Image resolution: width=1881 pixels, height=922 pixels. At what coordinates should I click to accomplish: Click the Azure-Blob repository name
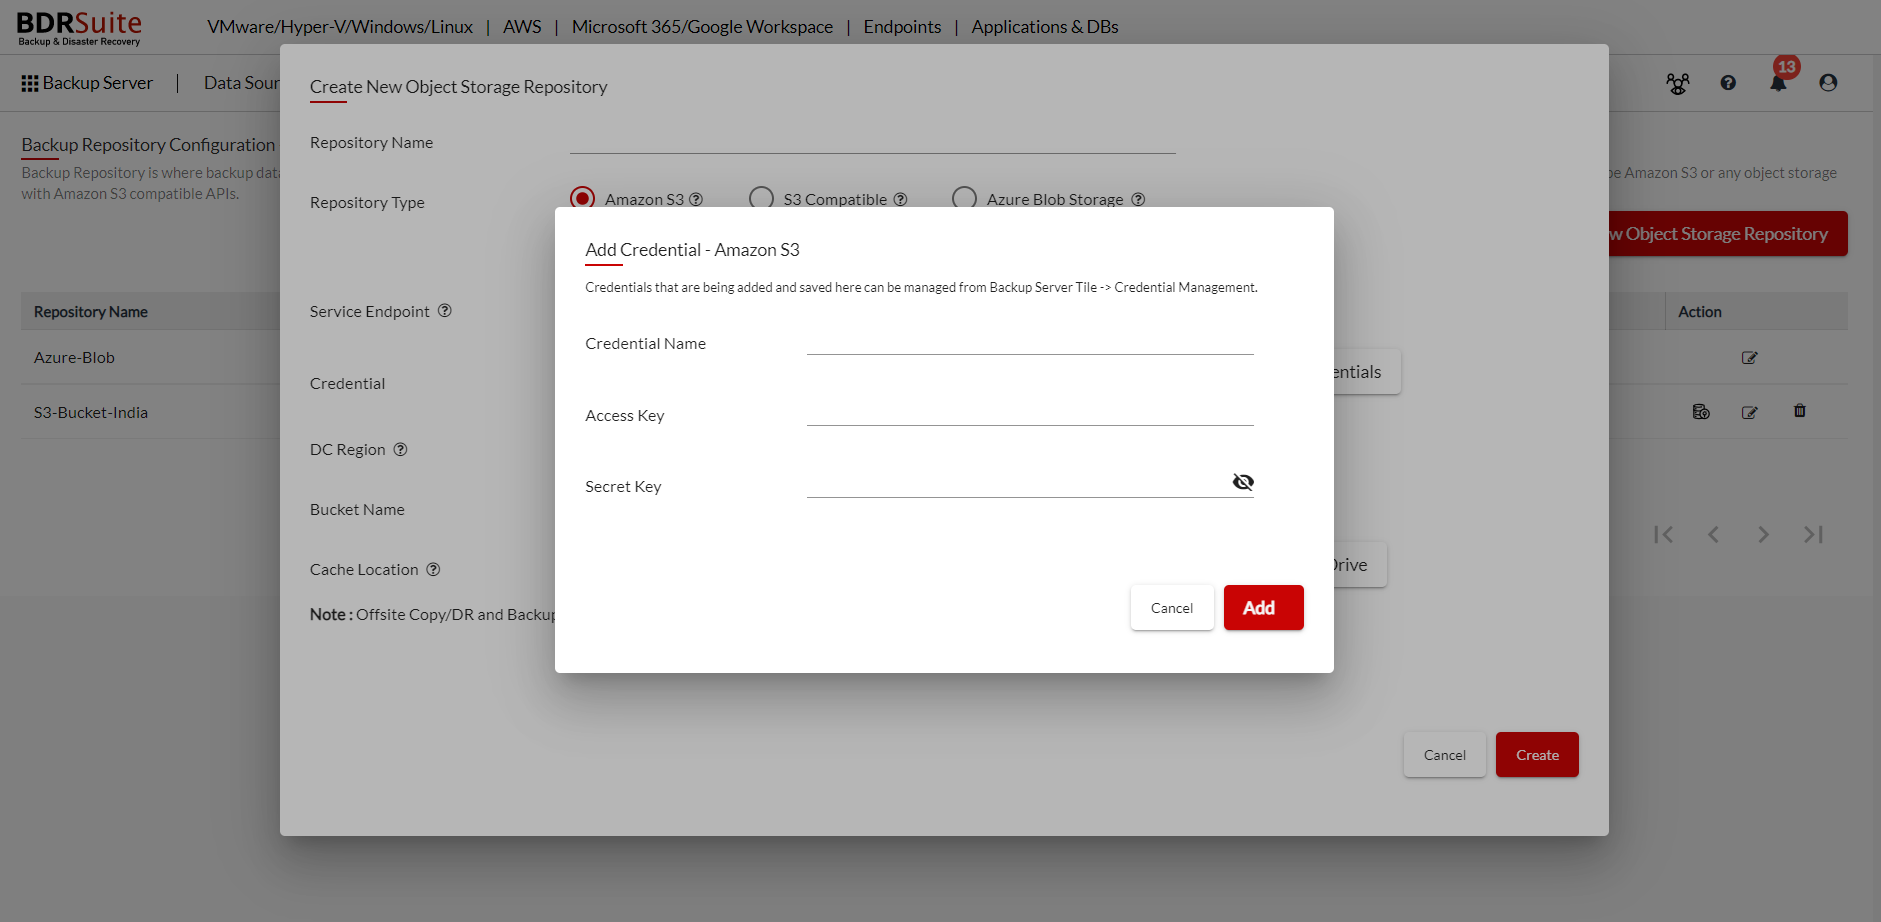74,358
